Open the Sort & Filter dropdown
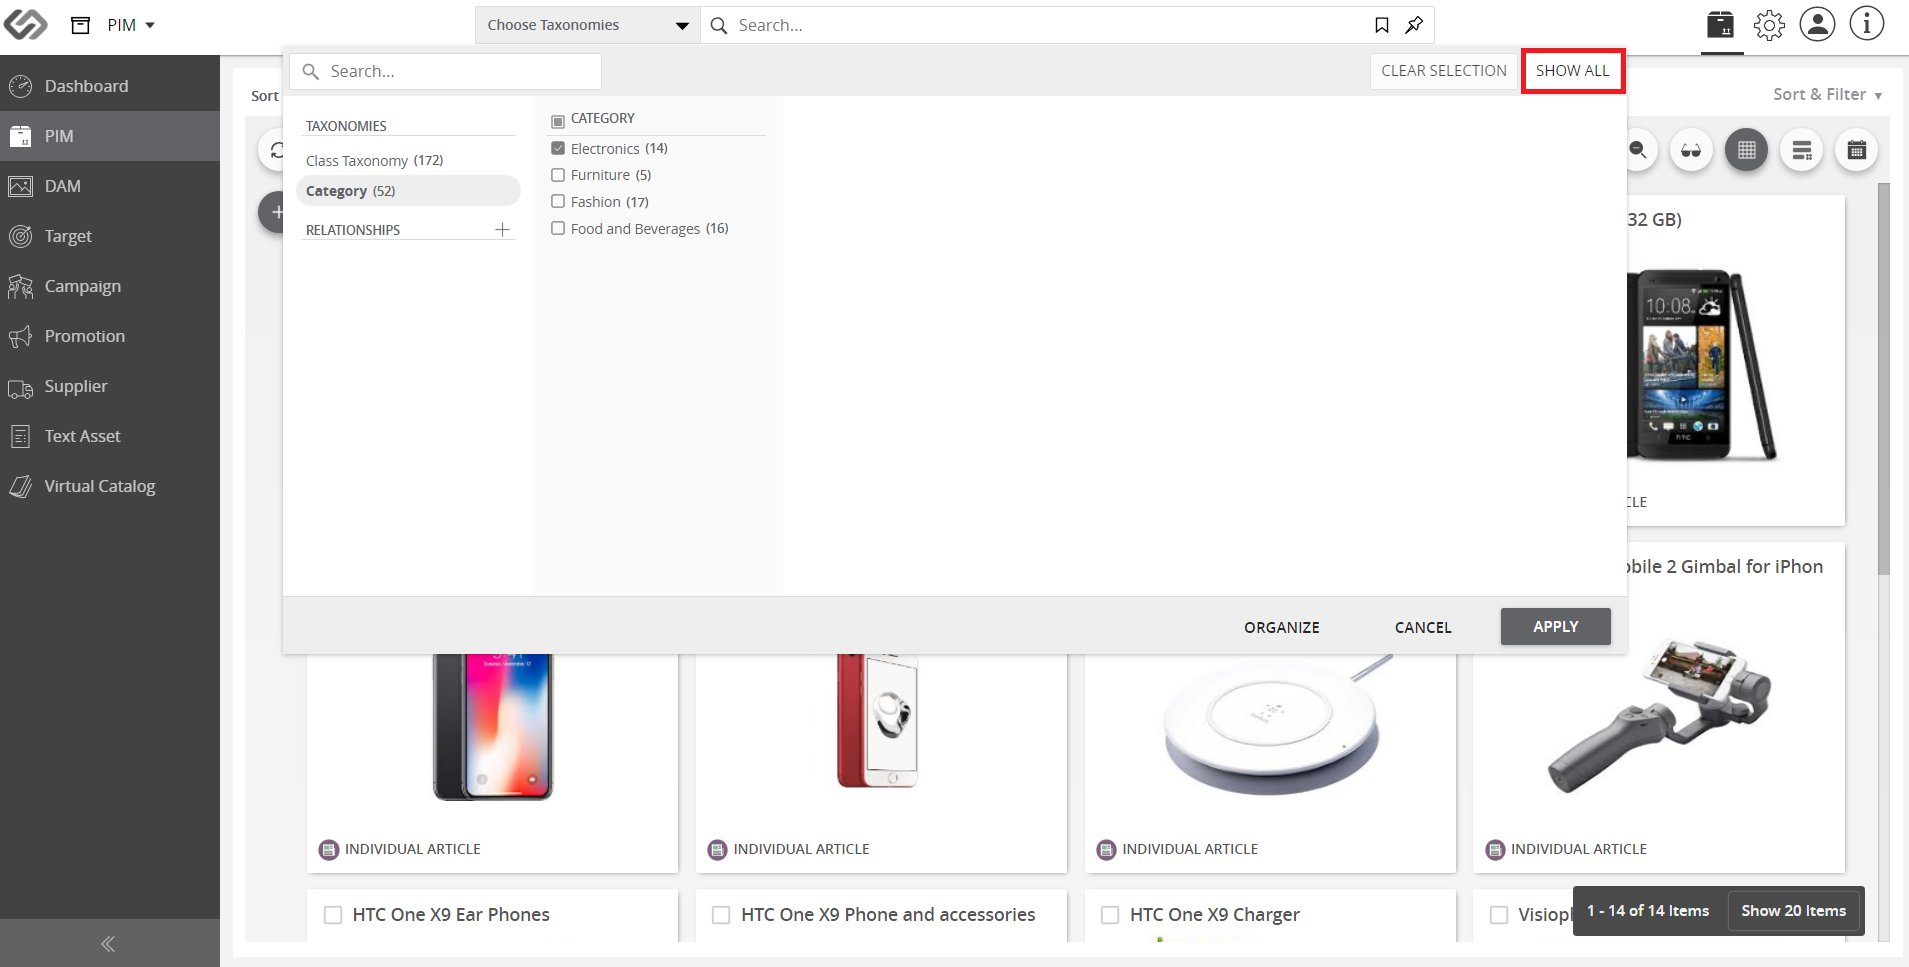Image resolution: width=1909 pixels, height=967 pixels. coord(1827,94)
